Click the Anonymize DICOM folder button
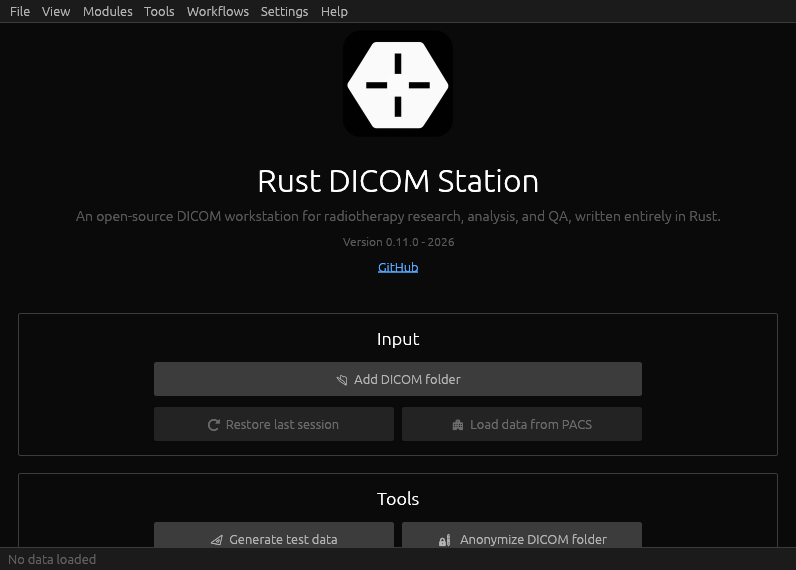Viewport: 796px width, 570px height. 522,535
